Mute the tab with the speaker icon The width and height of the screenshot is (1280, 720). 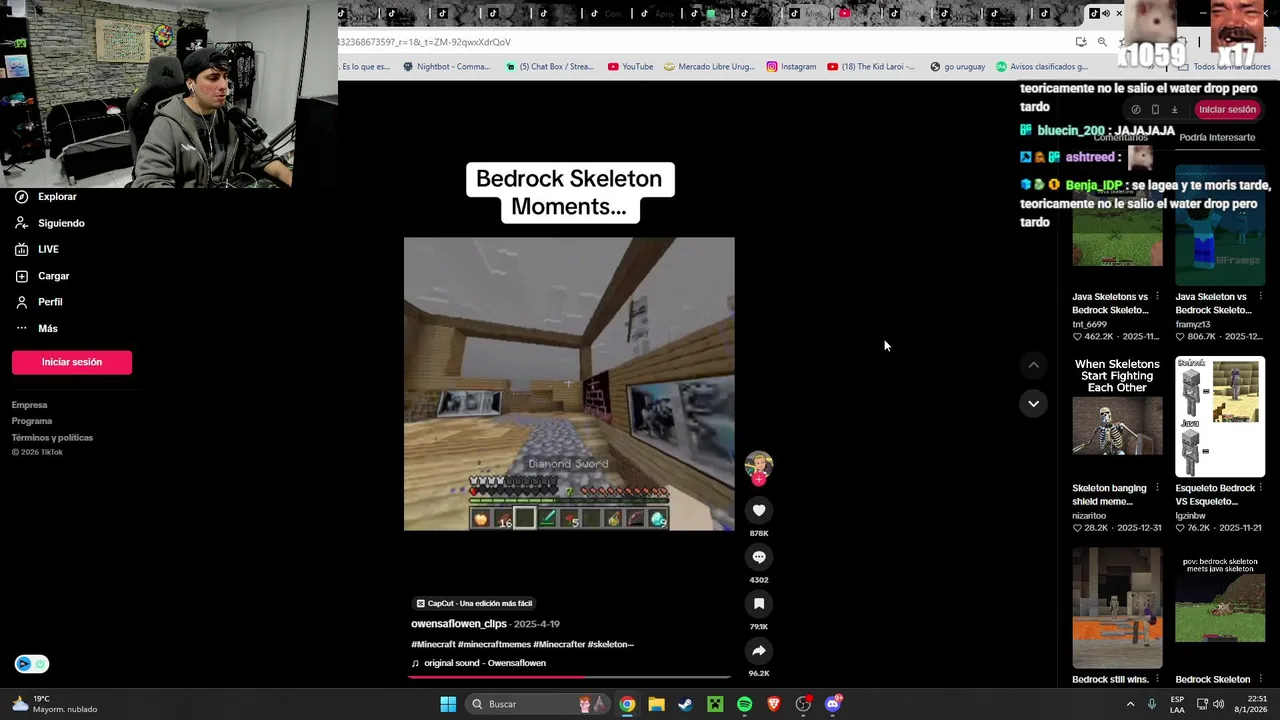pos(1106,14)
